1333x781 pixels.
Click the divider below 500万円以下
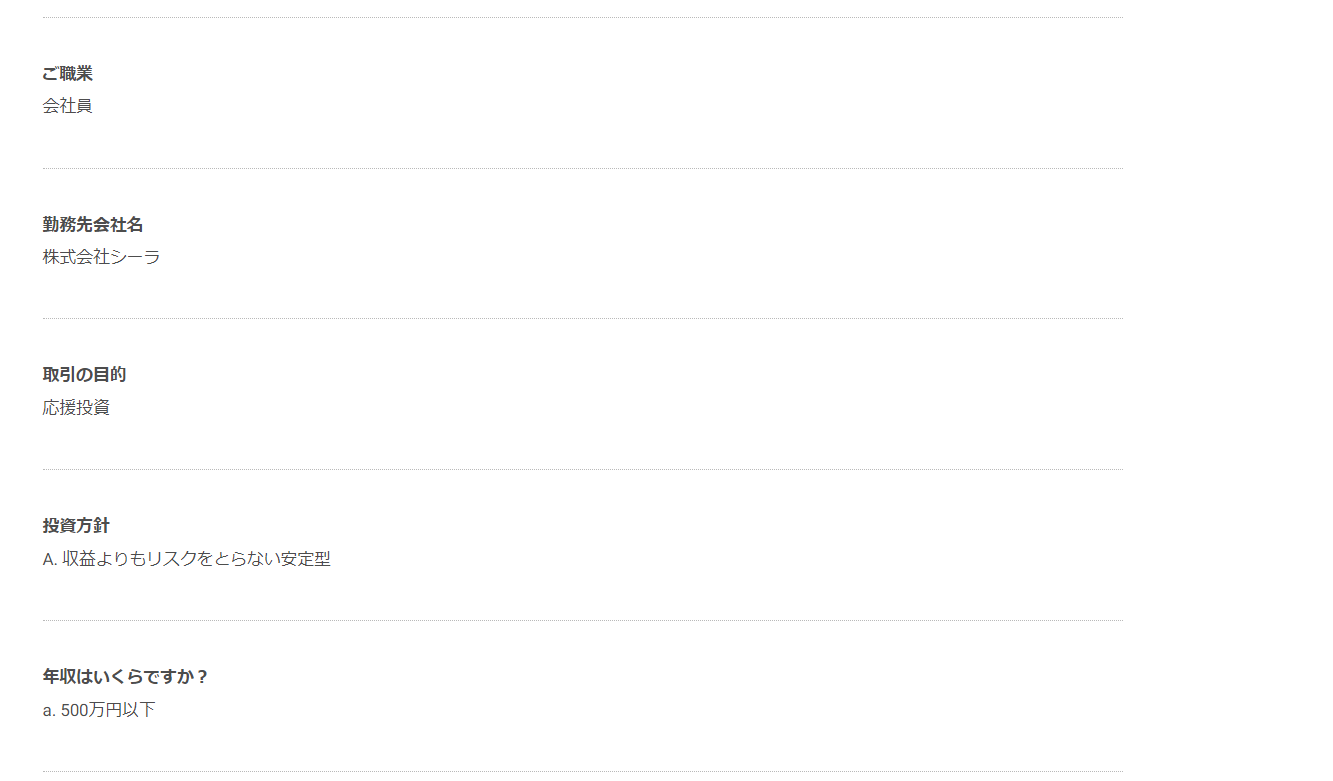tap(583, 772)
